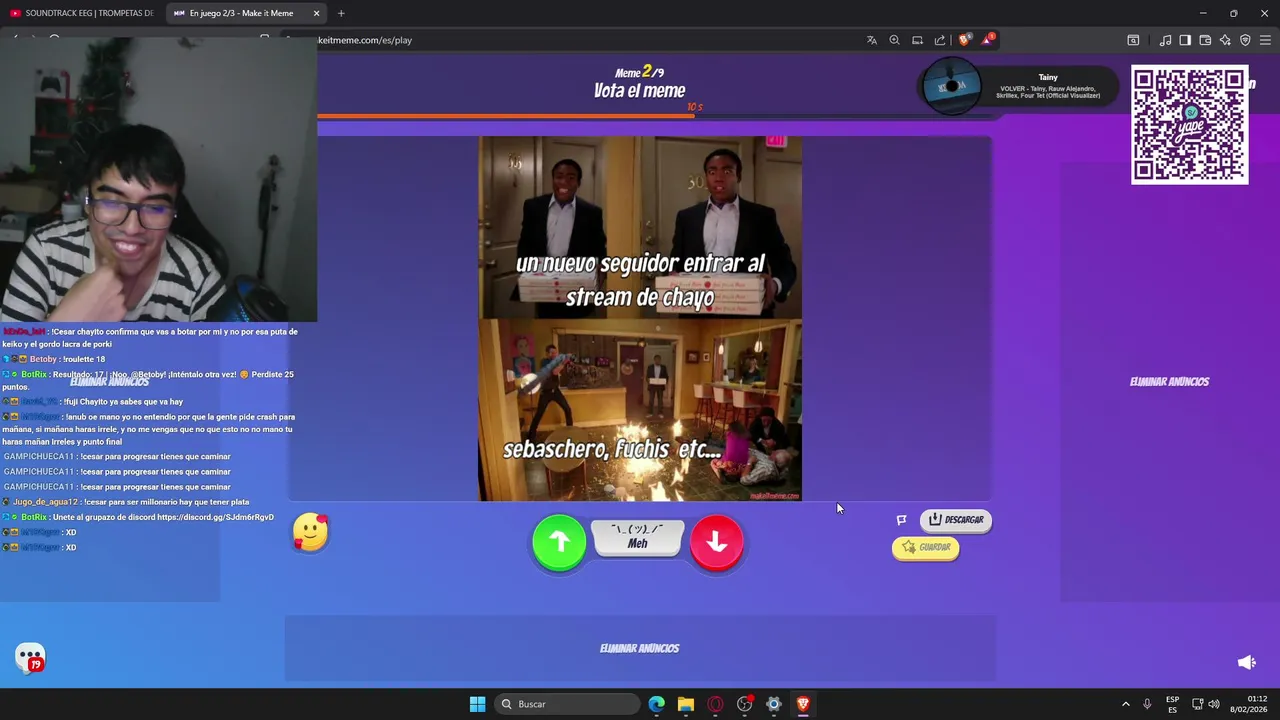Screen dimensions: 1280x720
Task: Click the Yape QR code
Action: pyautogui.click(x=1190, y=125)
